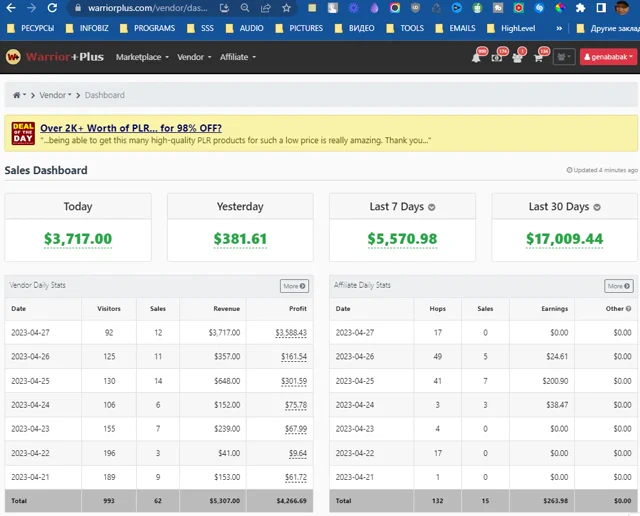640x516 pixels.
Task: Click the Warrior+Plus logo
Action: point(54,57)
